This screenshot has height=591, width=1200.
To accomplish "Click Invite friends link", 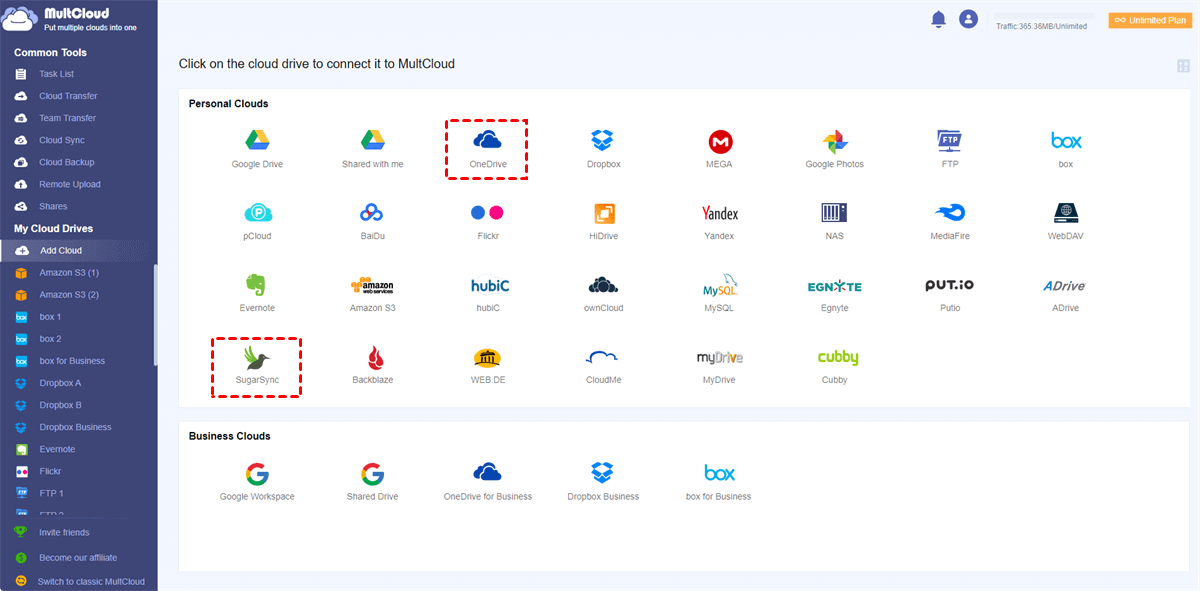I will 63,532.
